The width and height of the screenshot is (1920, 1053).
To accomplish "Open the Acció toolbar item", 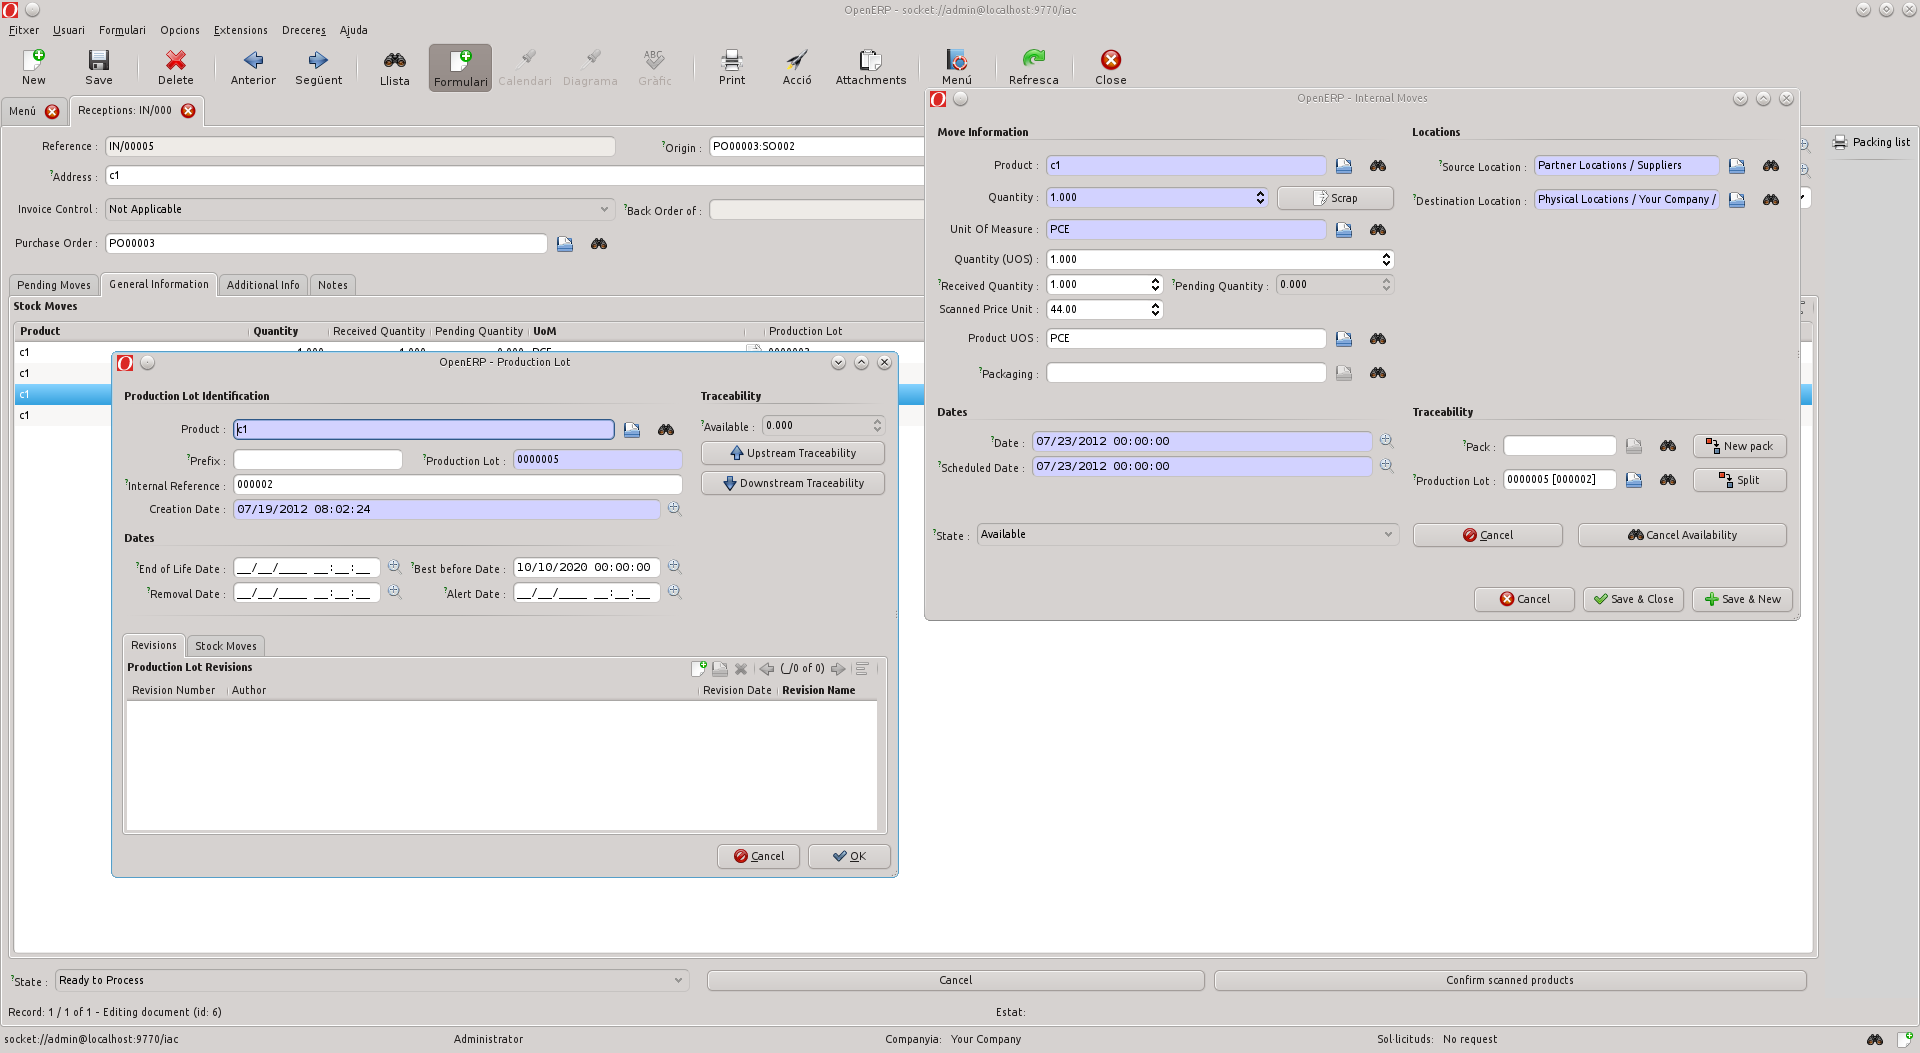I will point(797,67).
